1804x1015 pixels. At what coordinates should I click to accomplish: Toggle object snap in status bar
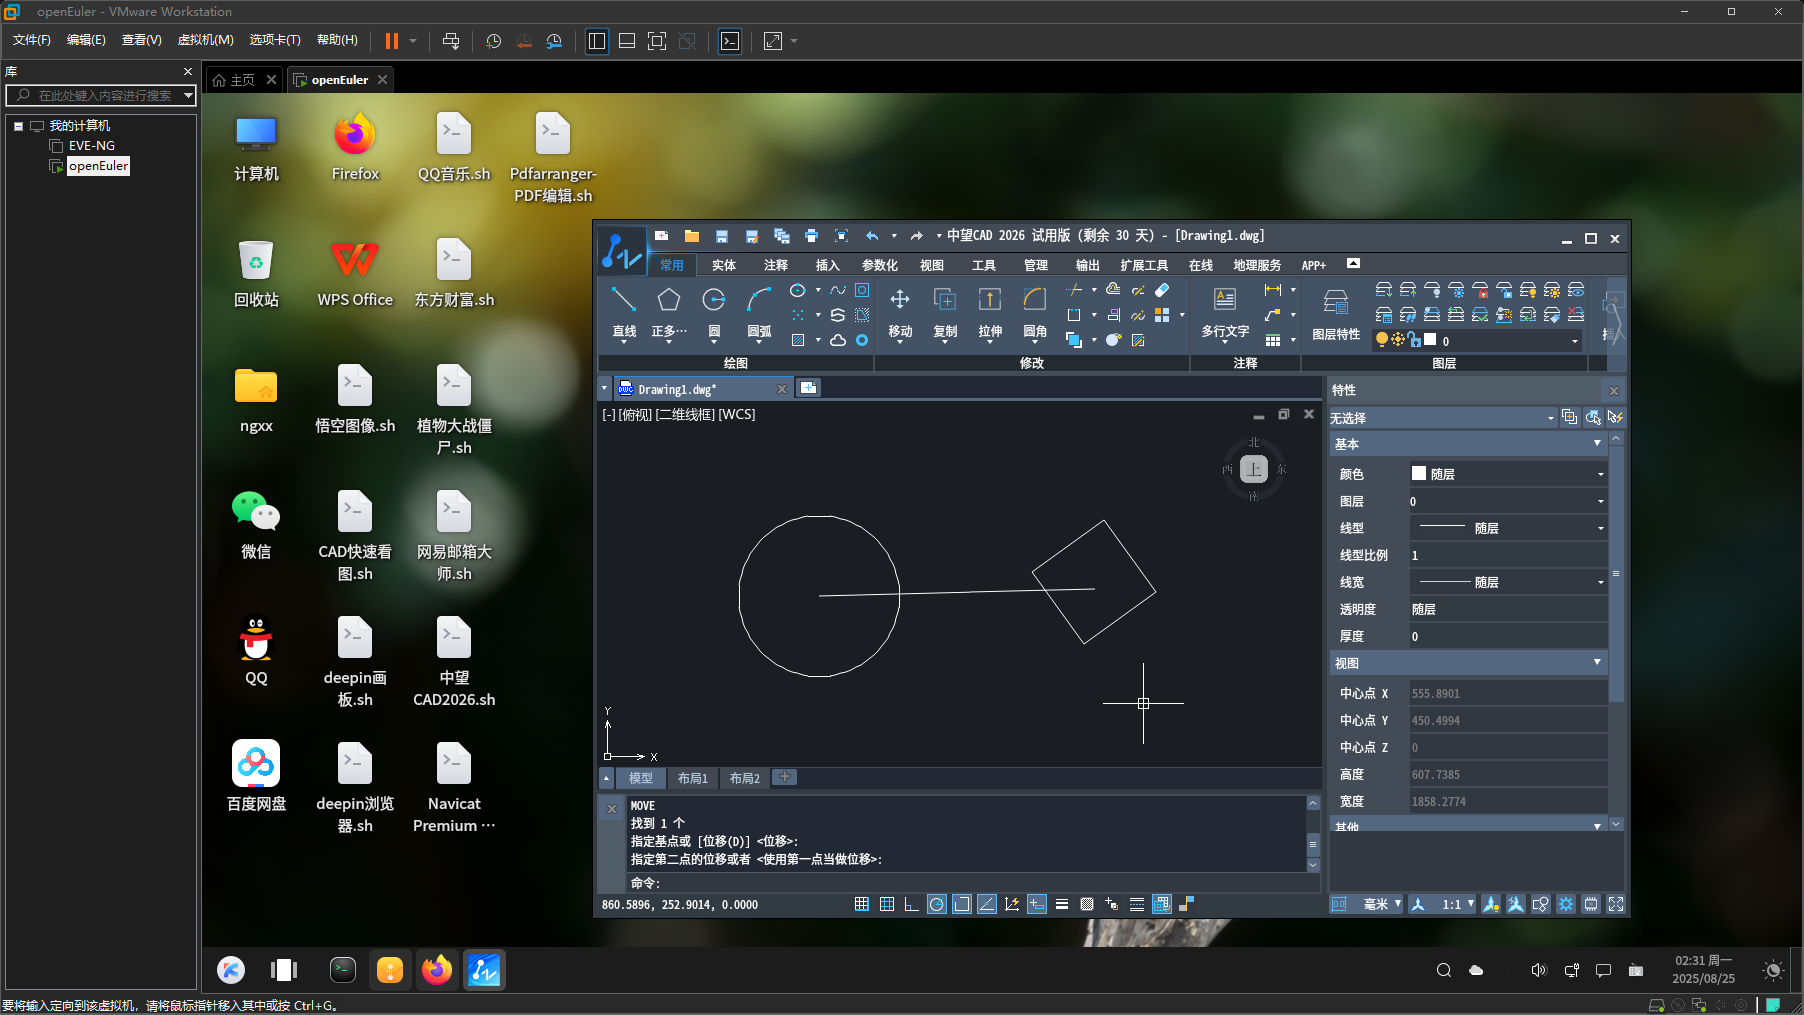point(962,904)
